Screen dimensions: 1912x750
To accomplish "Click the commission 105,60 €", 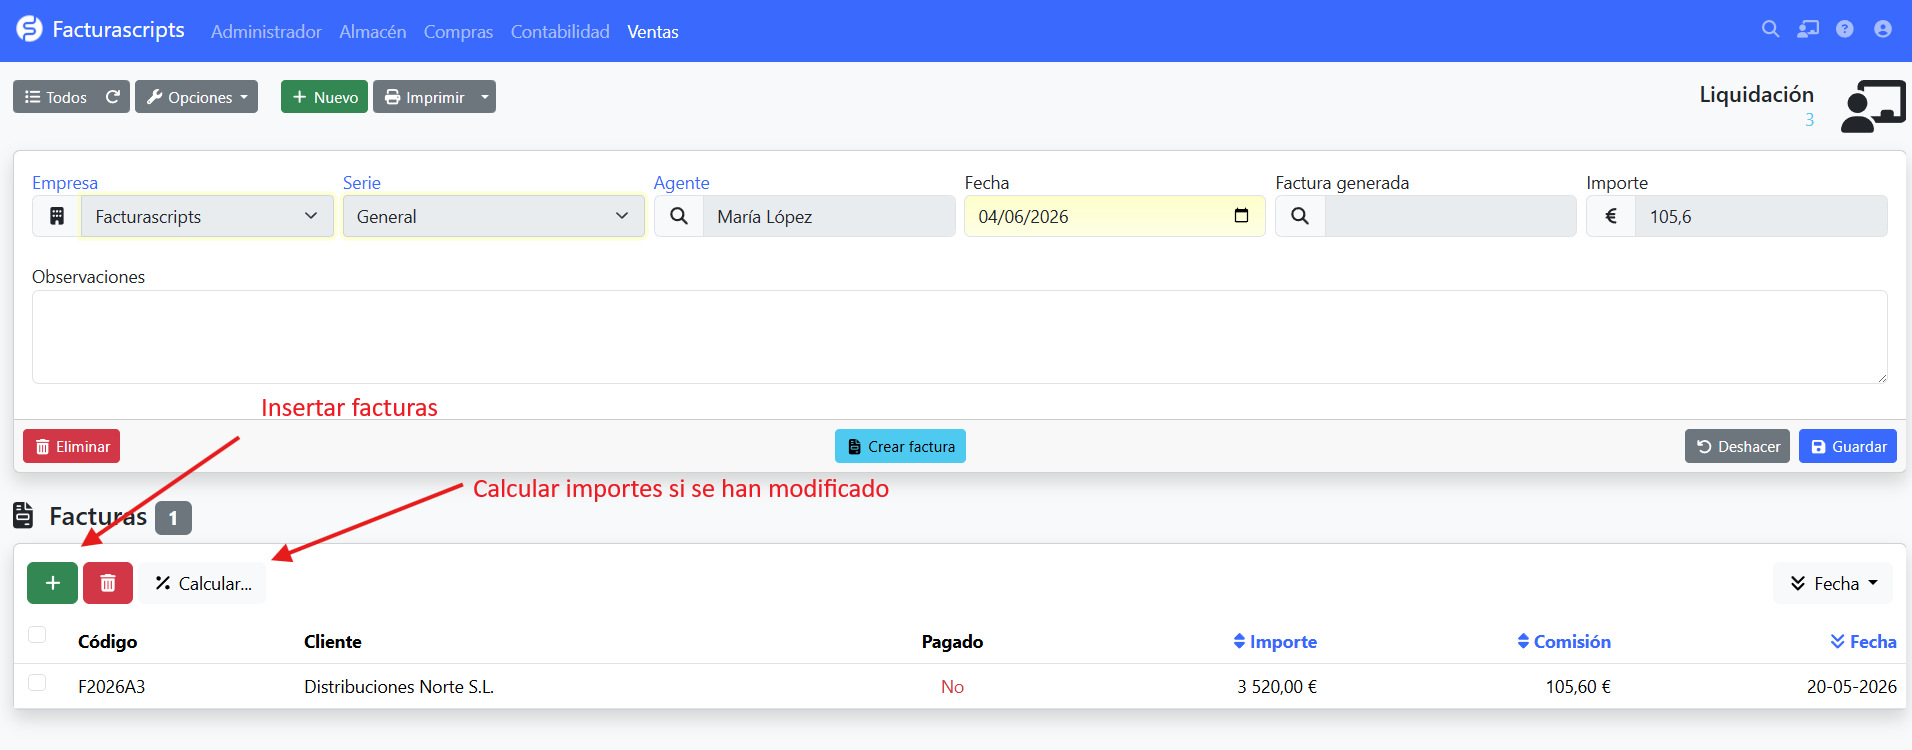I will [x=1578, y=687].
